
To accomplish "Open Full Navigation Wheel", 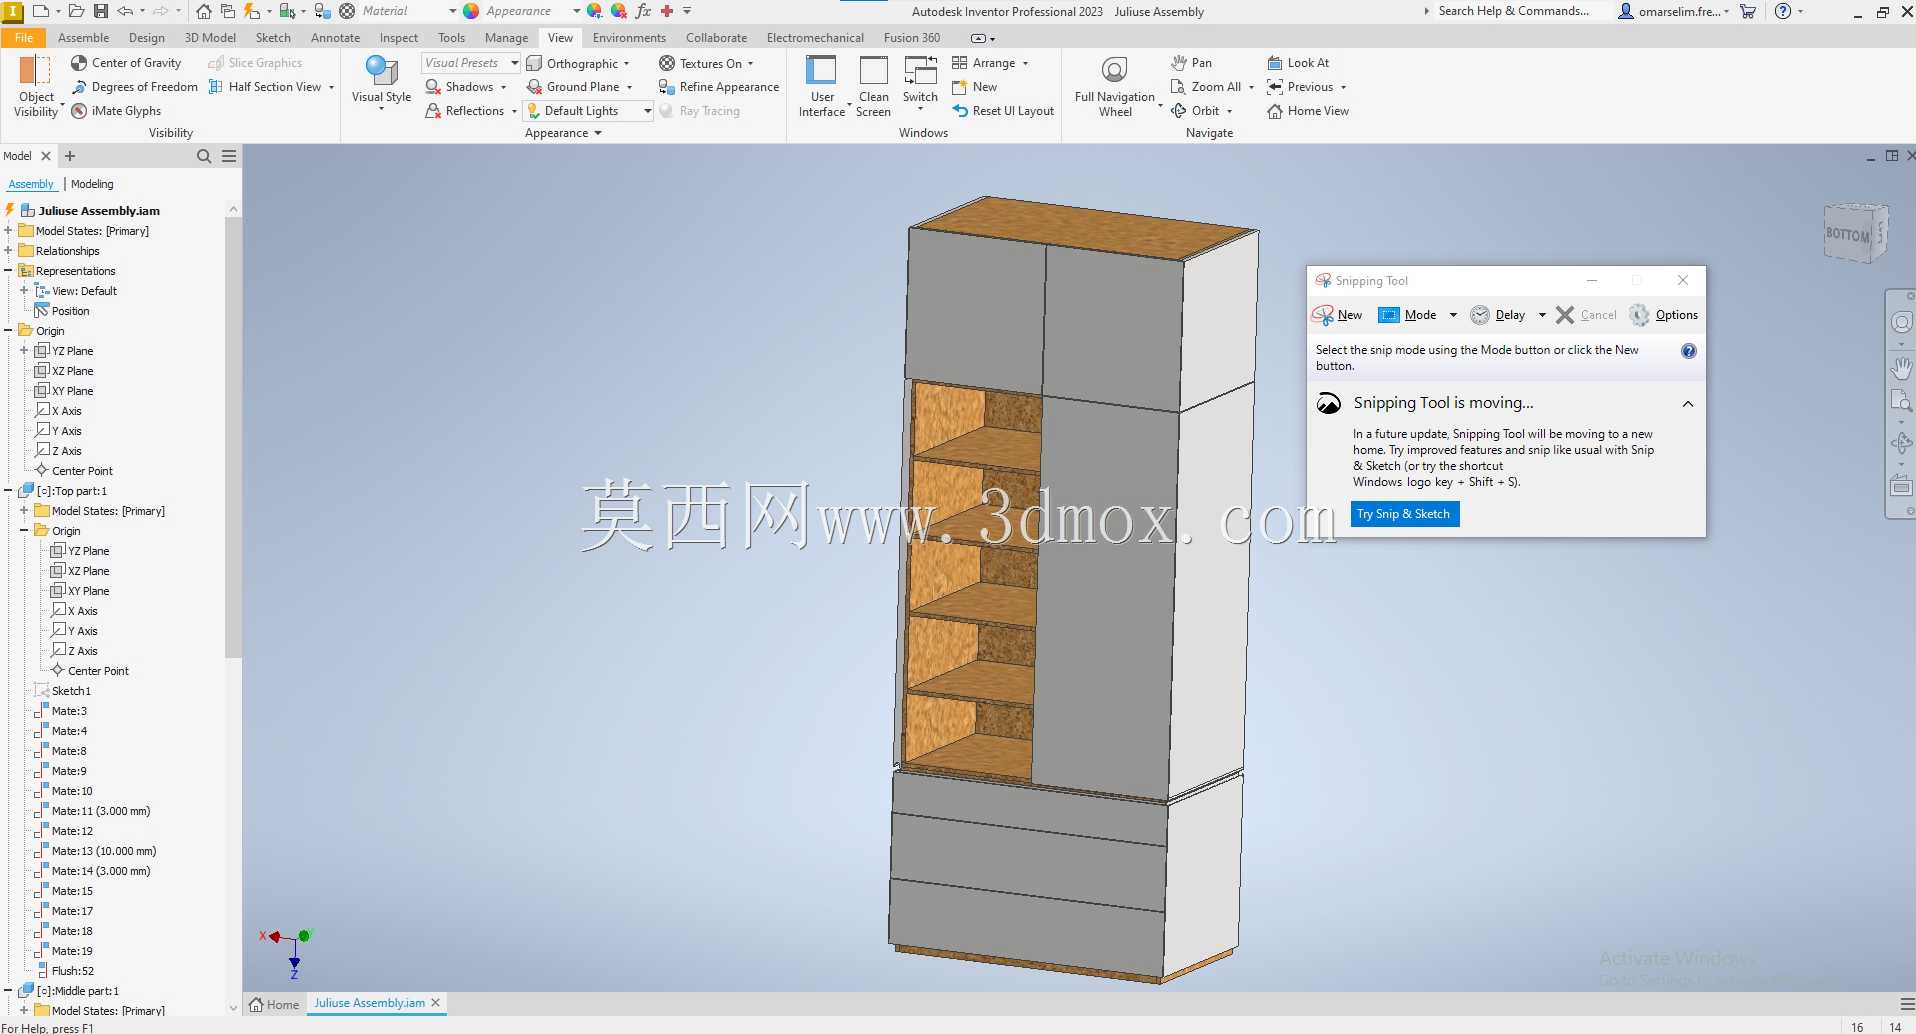I will point(1115,87).
